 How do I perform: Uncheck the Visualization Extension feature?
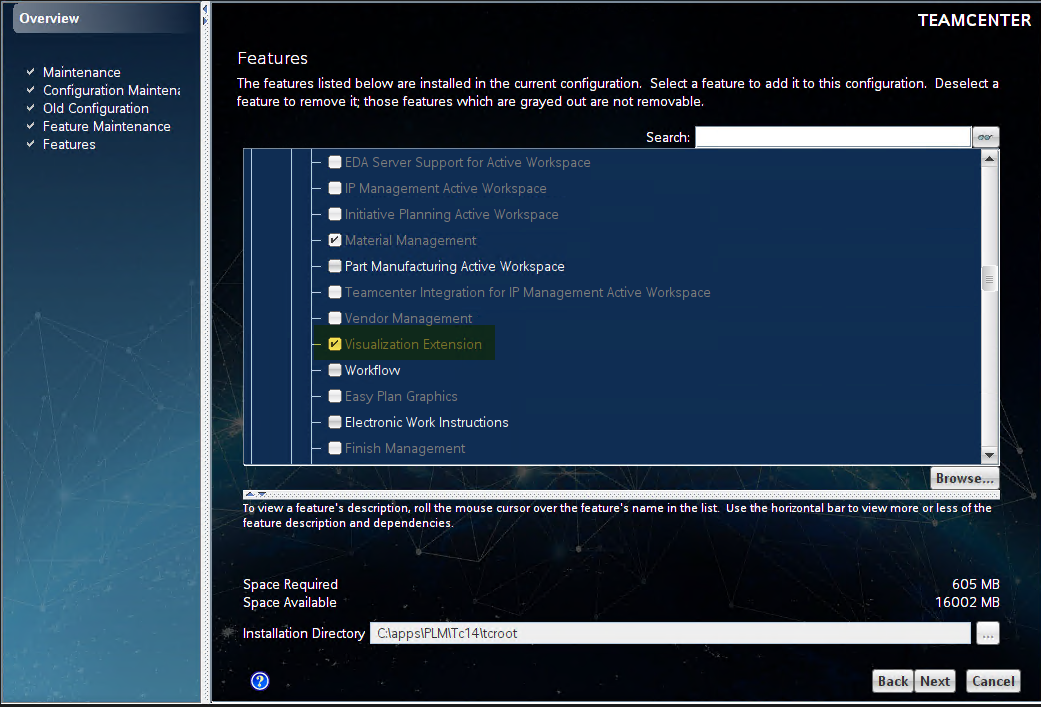pyautogui.click(x=334, y=344)
